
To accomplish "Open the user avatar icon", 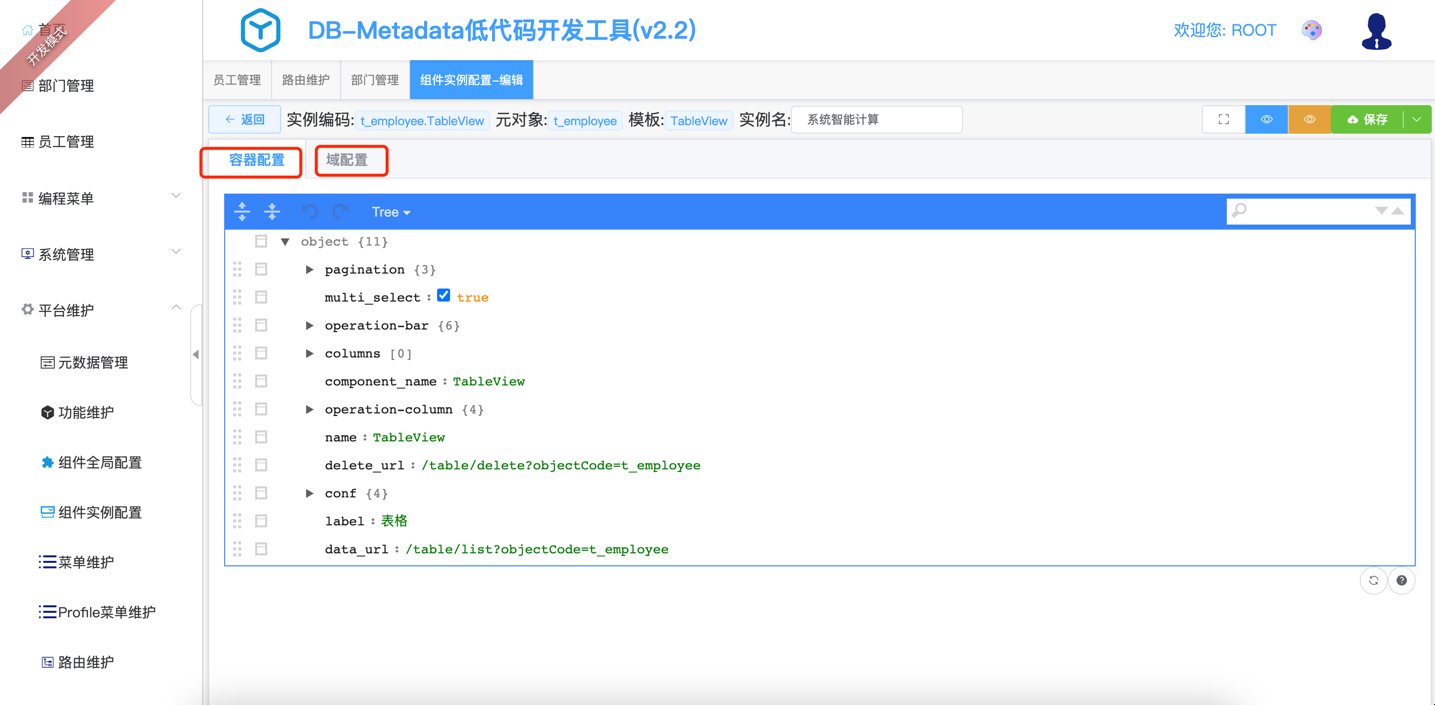I will (x=1376, y=32).
